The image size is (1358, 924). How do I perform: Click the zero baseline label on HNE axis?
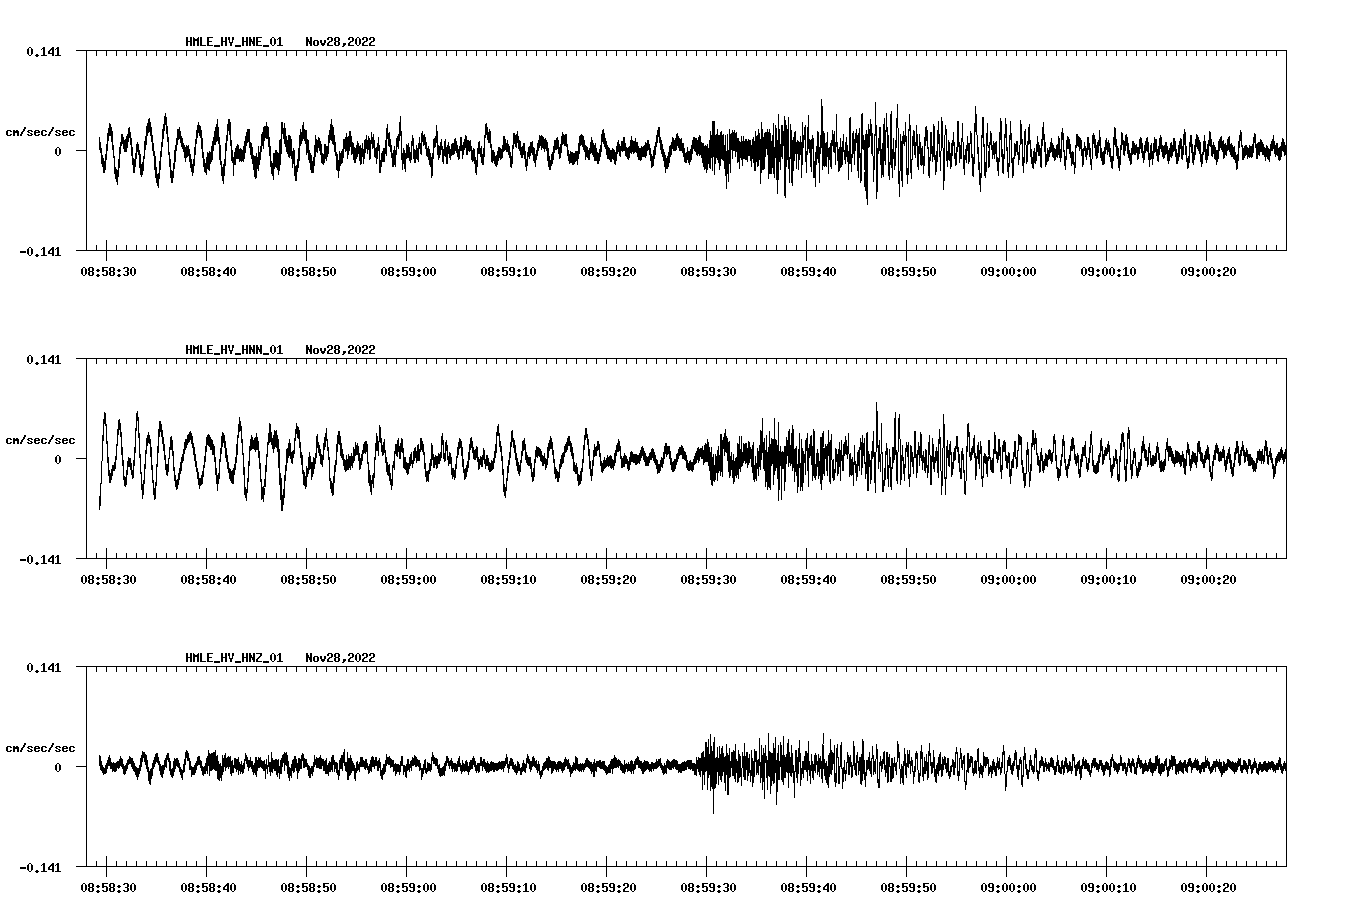point(58,151)
